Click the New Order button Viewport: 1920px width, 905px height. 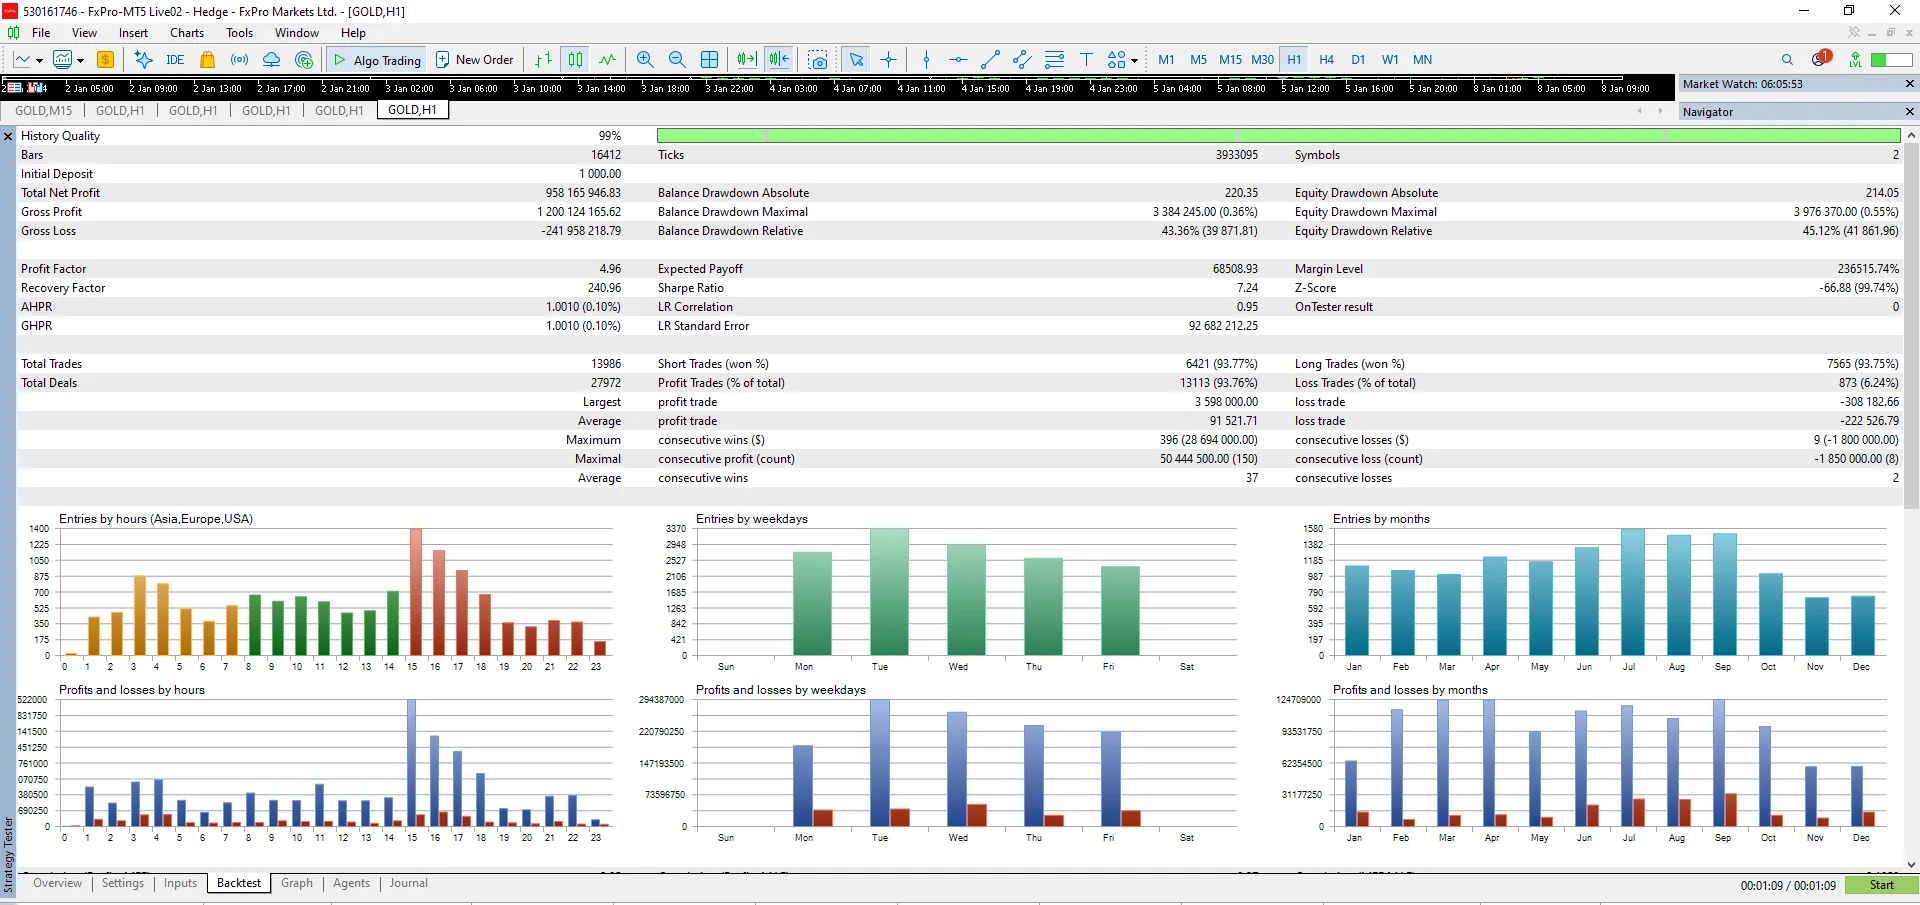pyautogui.click(x=474, y=60)
